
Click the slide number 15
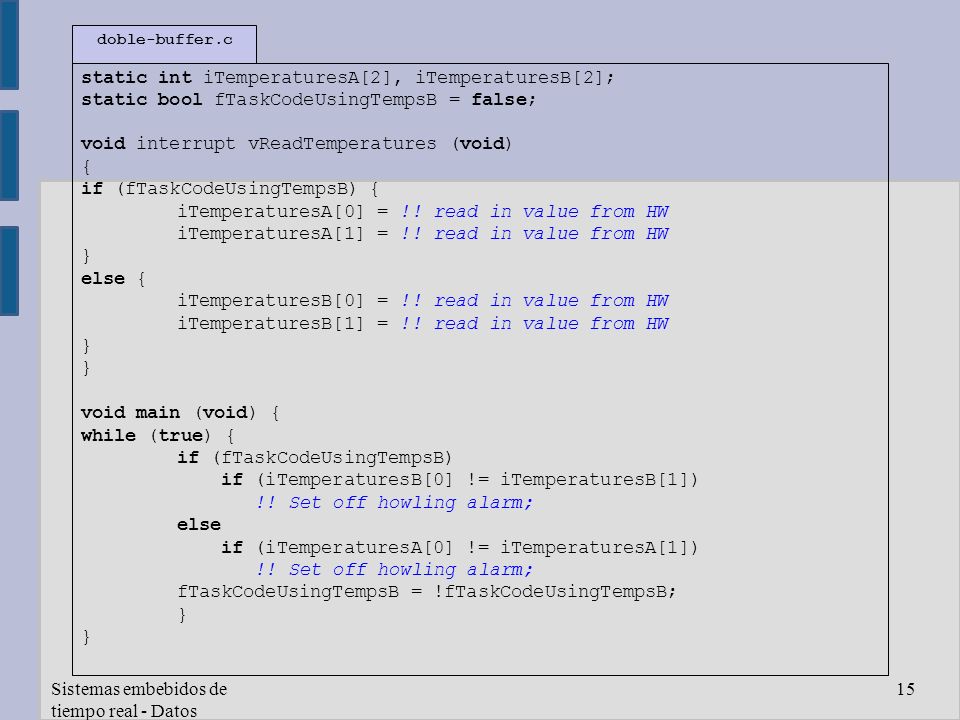point(906,689)
